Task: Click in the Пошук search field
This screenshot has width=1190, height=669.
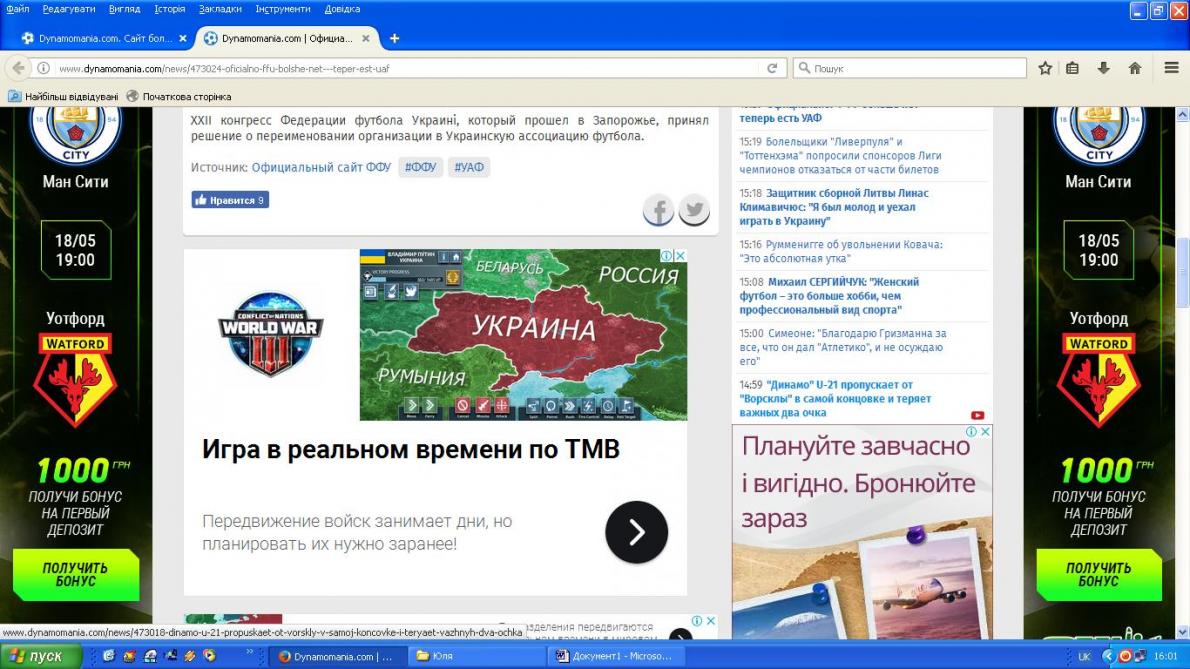Action: pyautogui.click(x=915, y=68)
